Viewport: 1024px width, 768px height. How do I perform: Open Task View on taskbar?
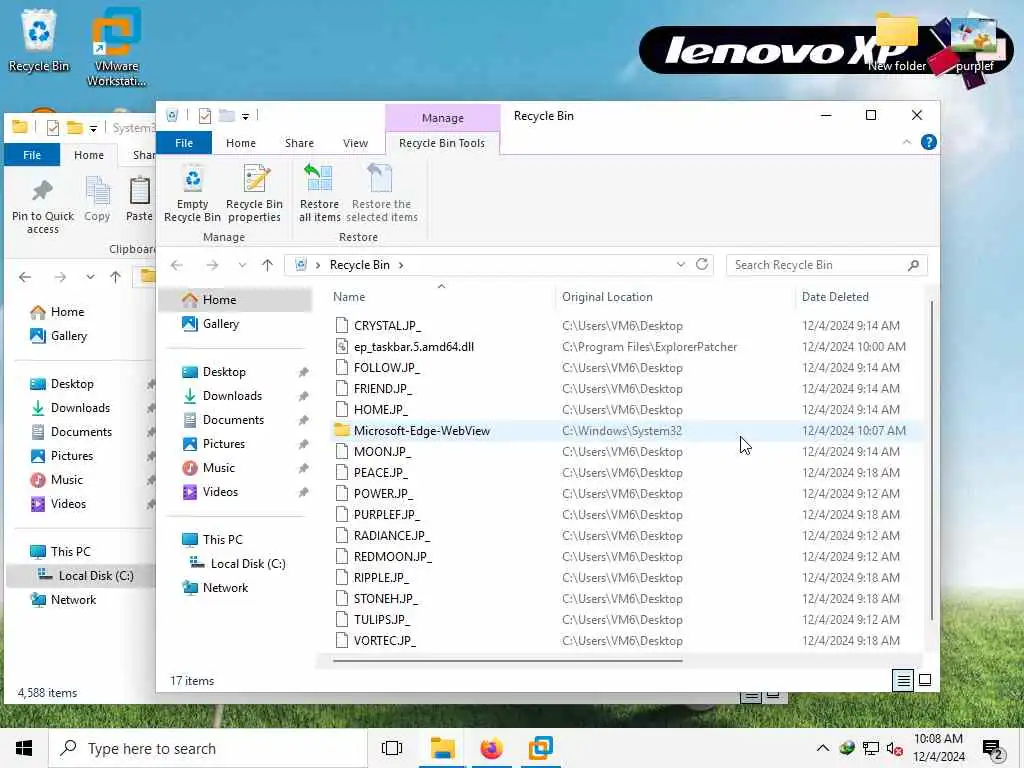point(392,748)
